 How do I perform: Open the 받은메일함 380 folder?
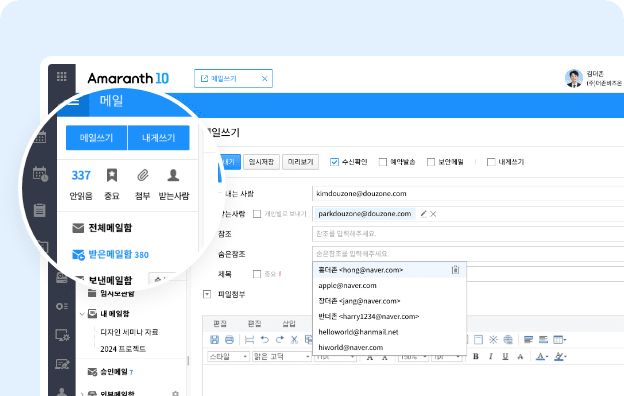pyautogui.click(x=110, y=254)
